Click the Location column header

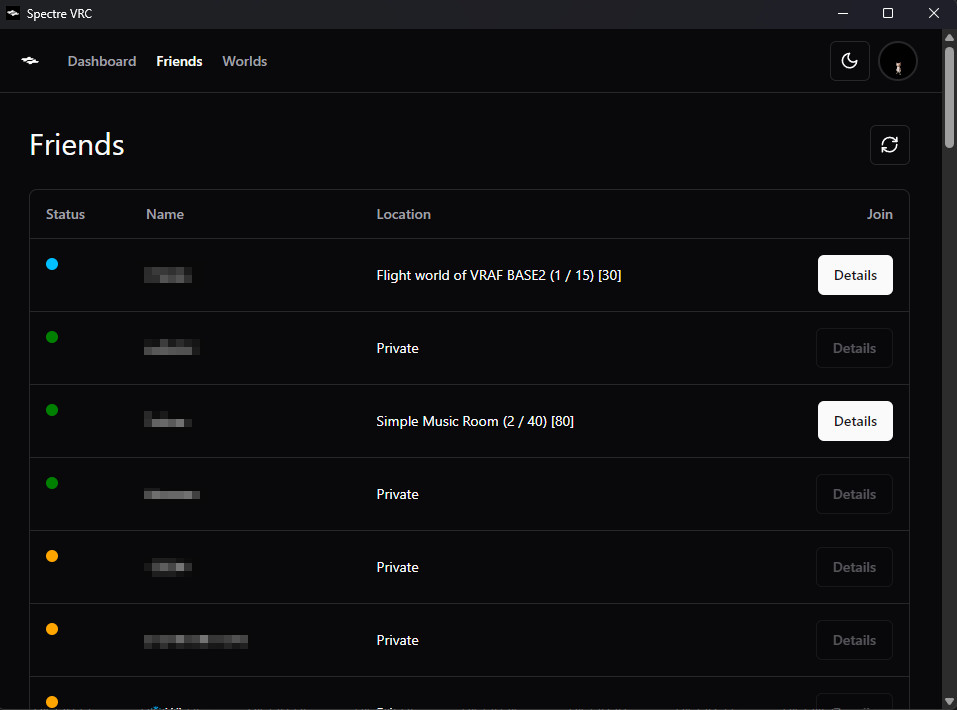pos(403,214)
